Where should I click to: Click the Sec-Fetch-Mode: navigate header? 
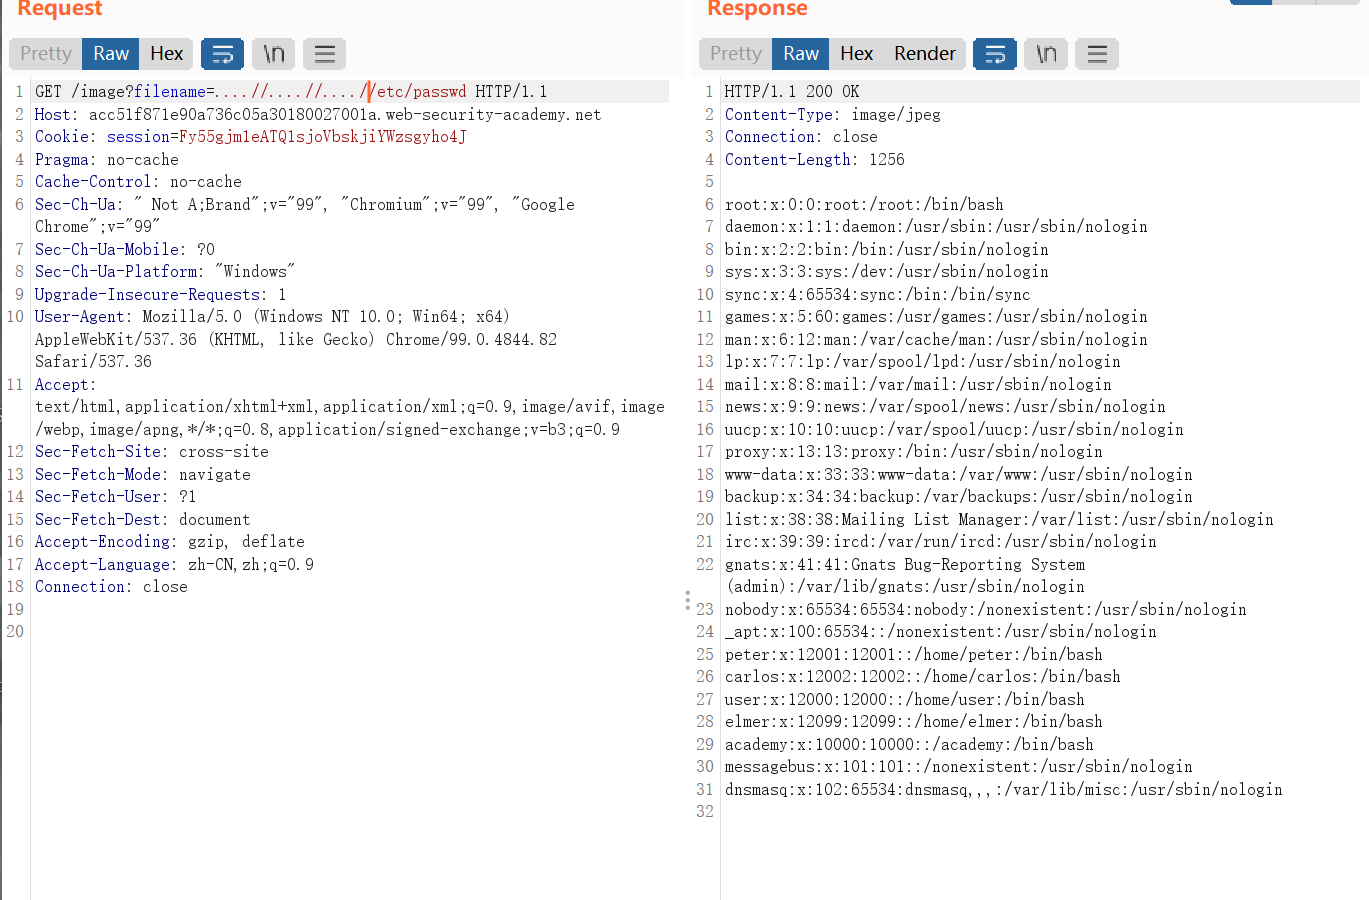click(143, 475)
